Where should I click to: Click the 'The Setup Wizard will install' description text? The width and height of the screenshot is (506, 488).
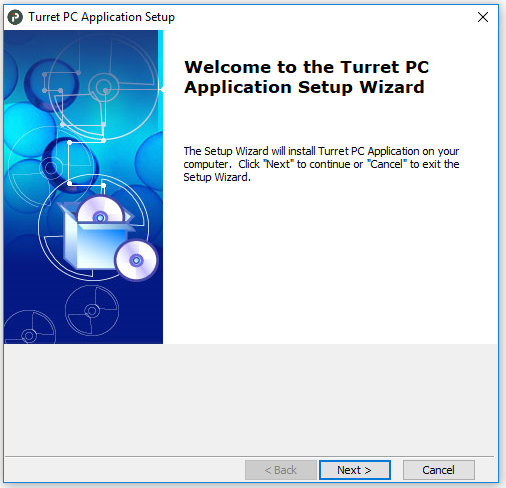point(321,164)
